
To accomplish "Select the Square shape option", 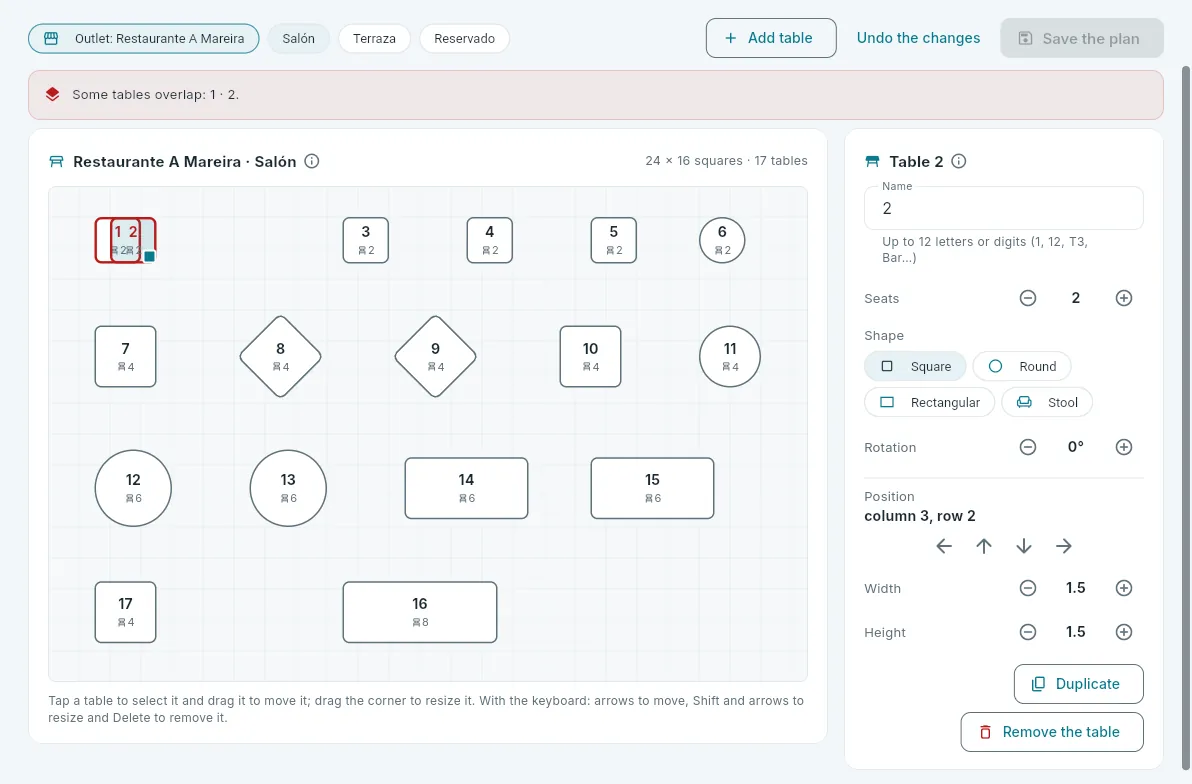I will pyautogui.click(x=915, y=367).
